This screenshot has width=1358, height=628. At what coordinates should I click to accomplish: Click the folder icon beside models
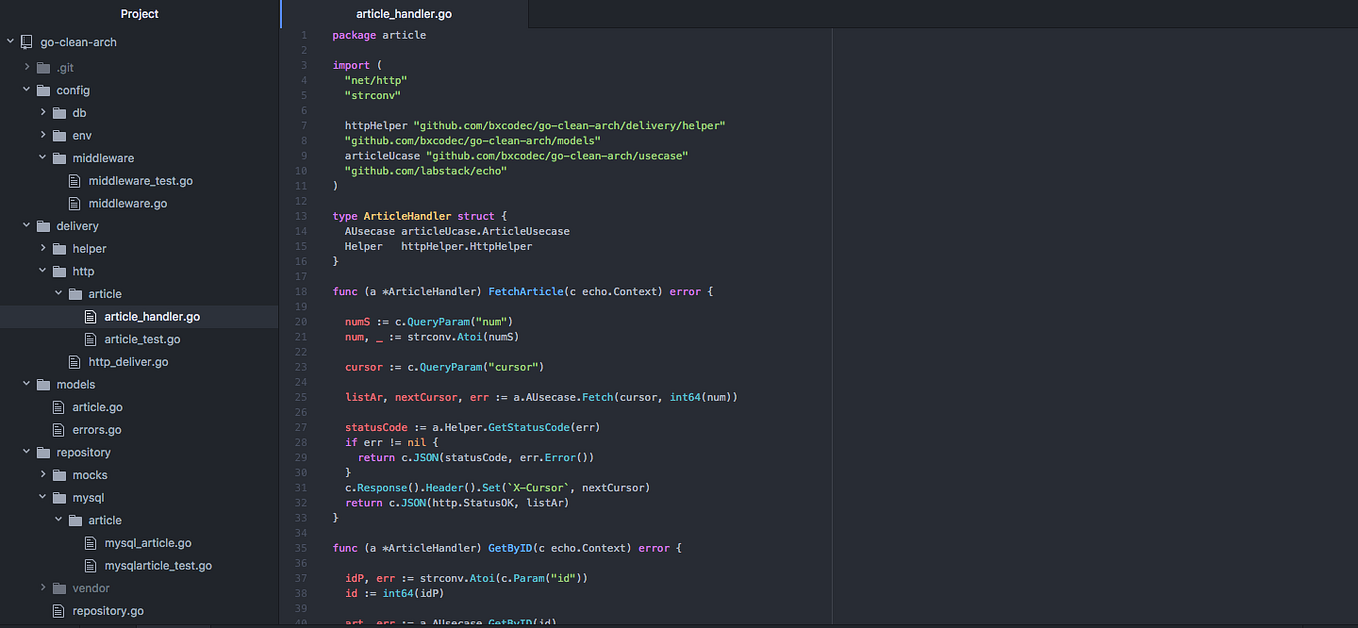pyautogui.click(x=43, y=385)
